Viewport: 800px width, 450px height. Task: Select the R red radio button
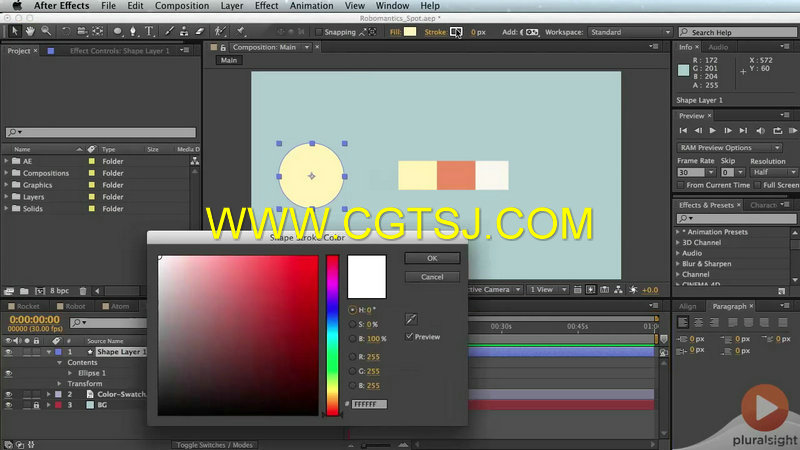pos(353,357)
